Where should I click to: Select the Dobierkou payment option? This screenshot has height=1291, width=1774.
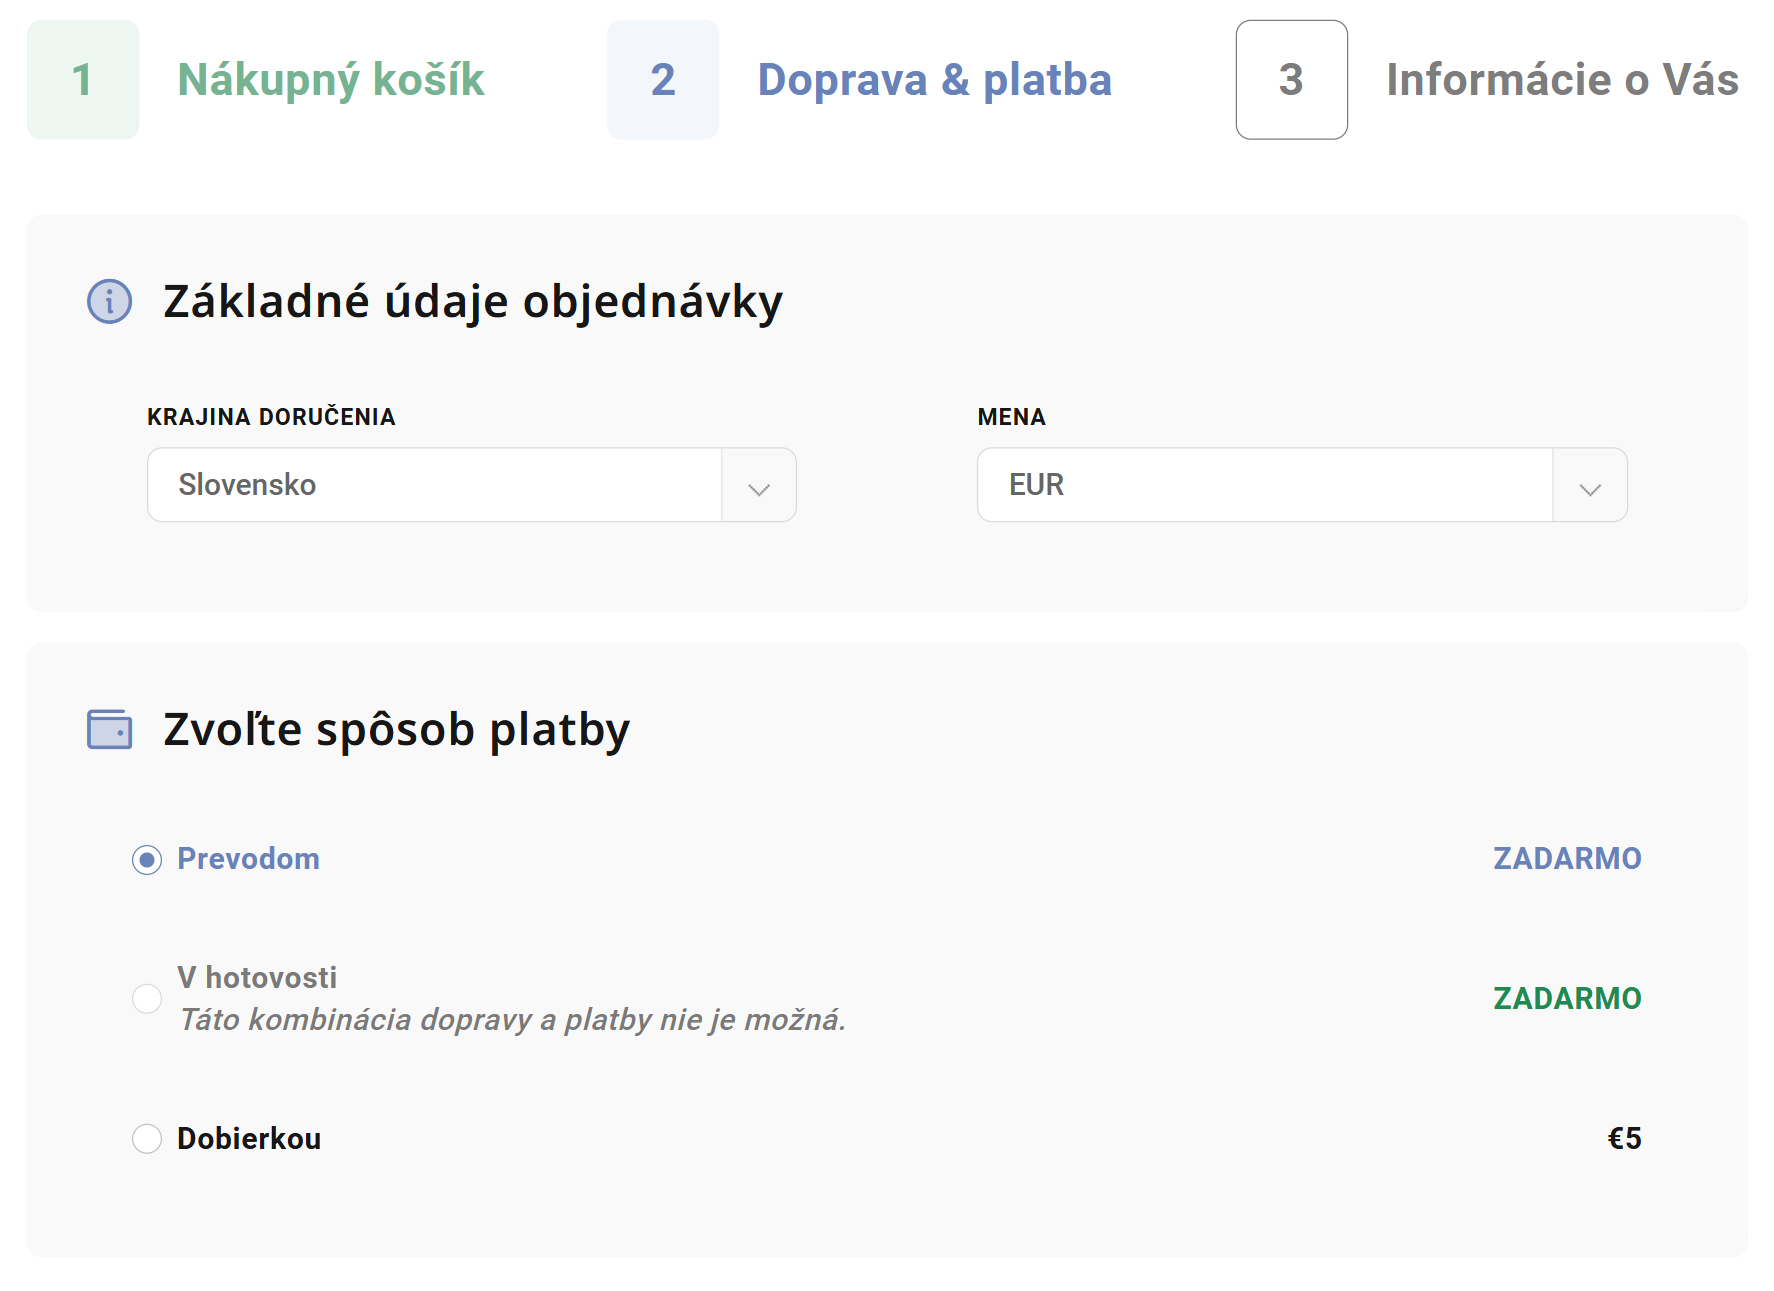click(x=147, y=1138)
